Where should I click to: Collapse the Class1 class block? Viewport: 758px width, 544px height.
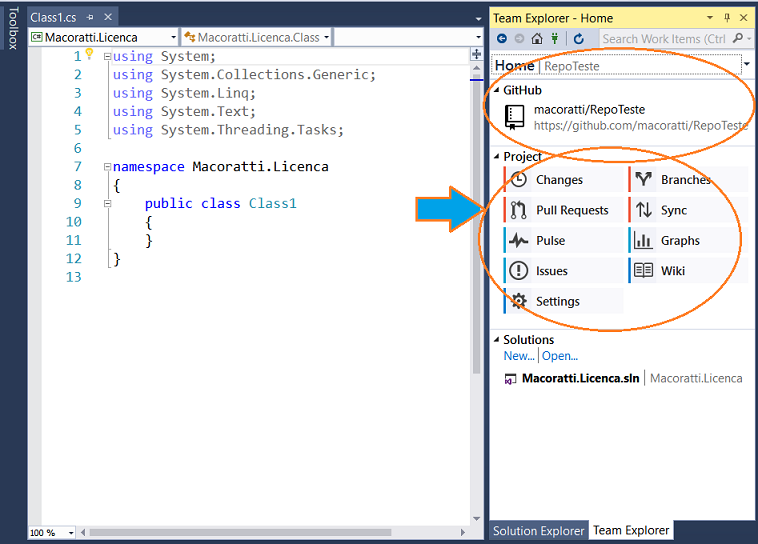107,204
